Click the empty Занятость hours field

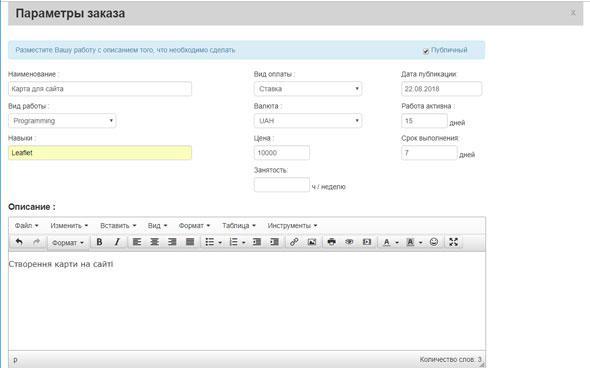tap(282, 185)
